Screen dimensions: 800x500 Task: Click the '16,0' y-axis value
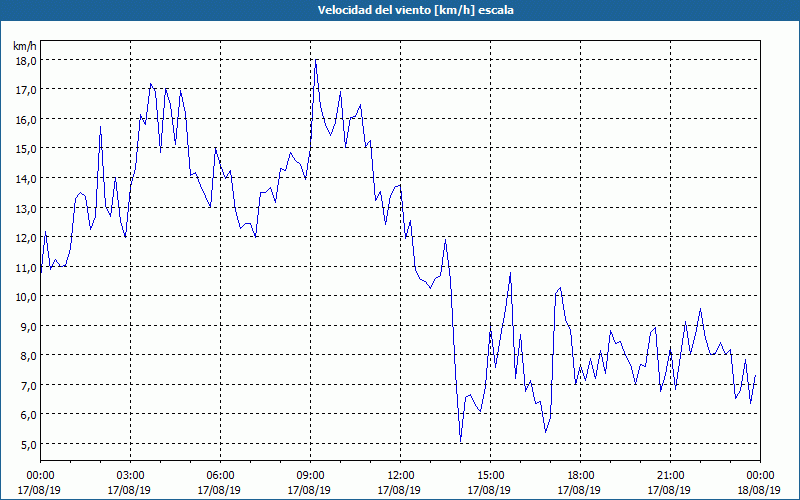point(27,120)
